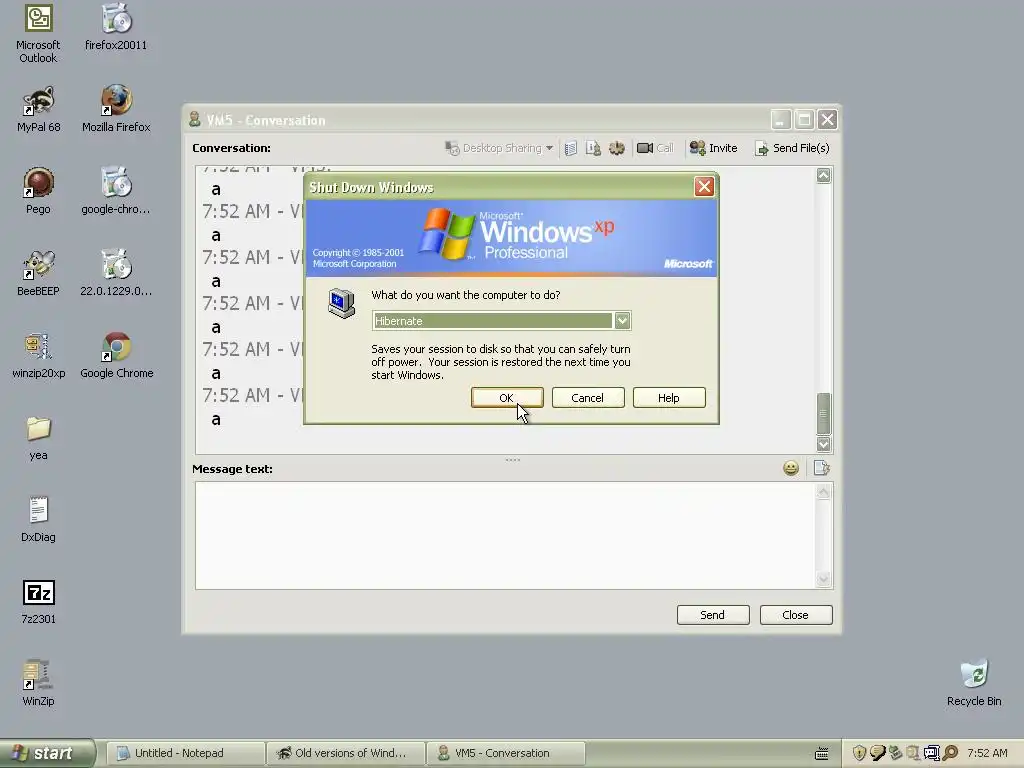Screen dimensions: 1024x768
Task: Click the on-screen keyboard icon in the taskbar
Action: tap(822, 754)
